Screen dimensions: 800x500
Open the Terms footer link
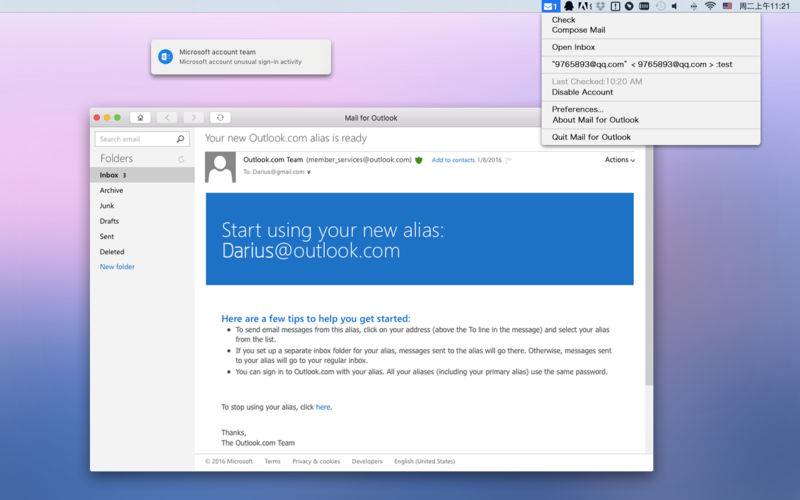point(272,461)
